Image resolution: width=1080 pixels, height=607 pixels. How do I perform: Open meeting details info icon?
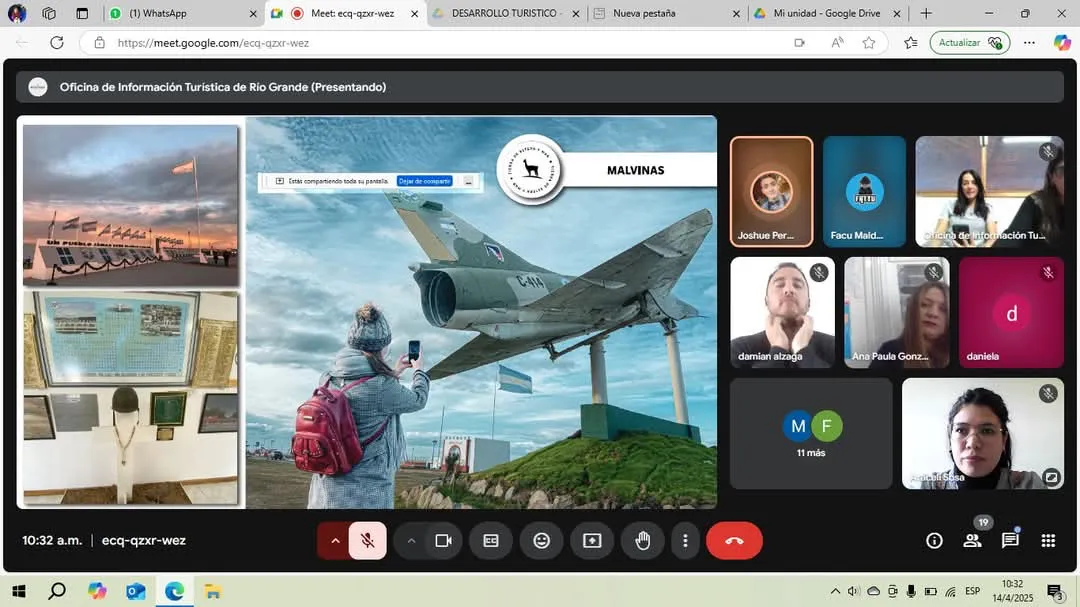(934, 541)
